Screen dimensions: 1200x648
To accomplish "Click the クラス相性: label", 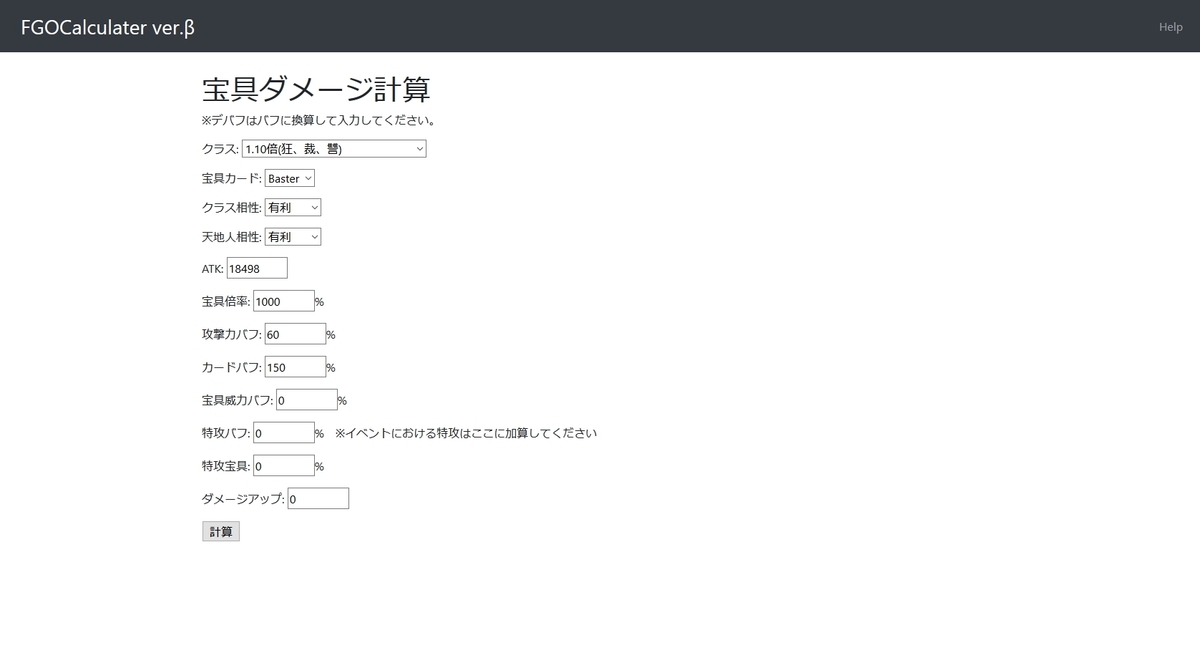I will pyautogui.click(x=232, y=208).
